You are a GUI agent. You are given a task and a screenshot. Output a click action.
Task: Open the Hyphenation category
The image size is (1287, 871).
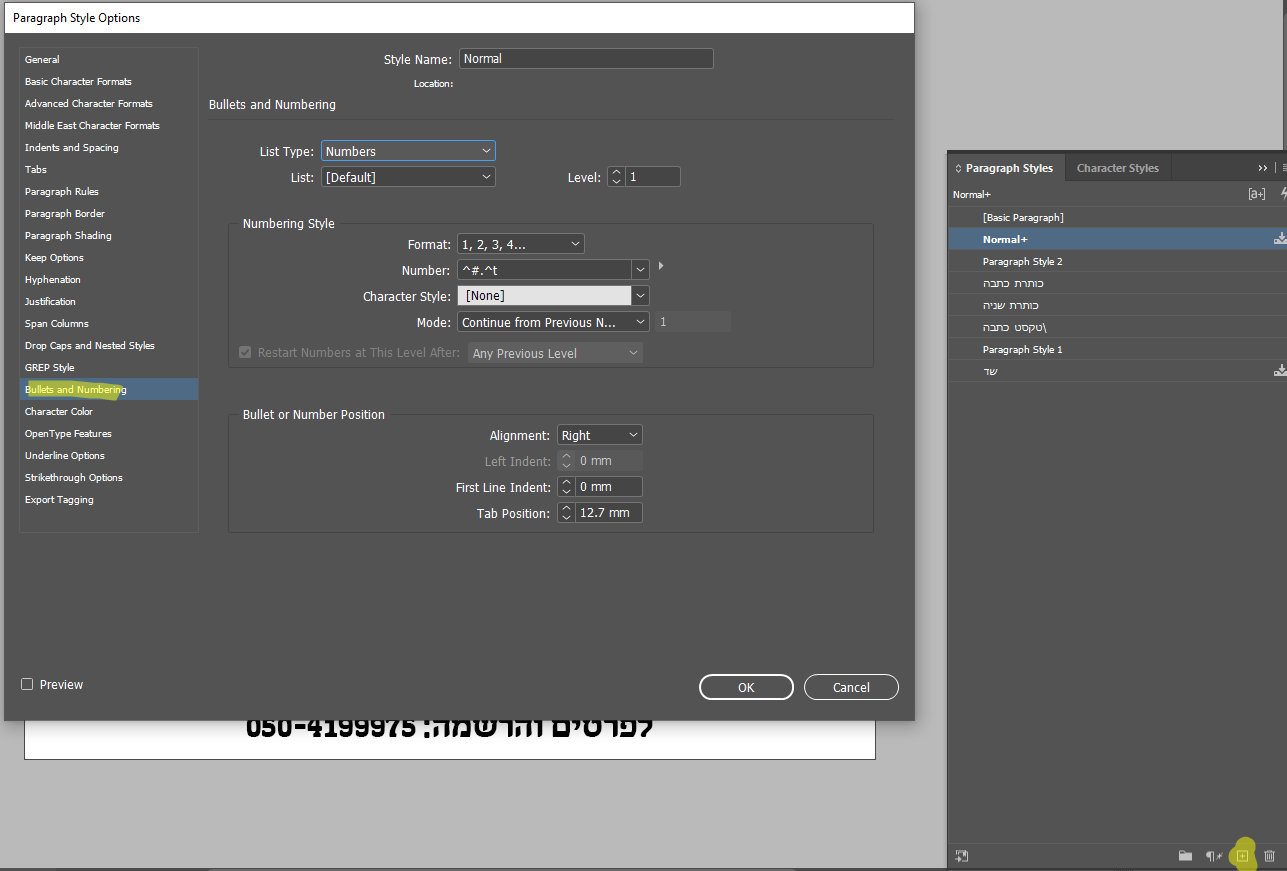[109, 280]
